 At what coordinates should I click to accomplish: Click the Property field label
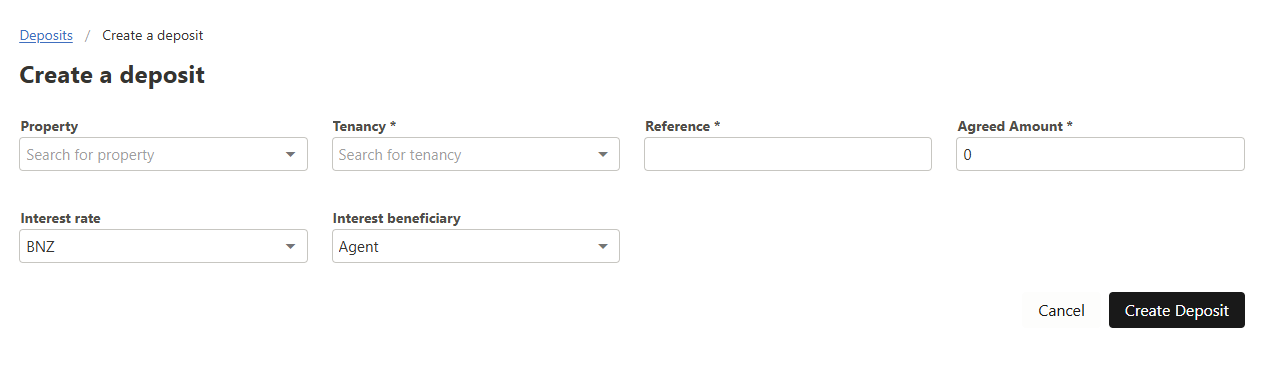pyautogui.click(x=49, y=127)
